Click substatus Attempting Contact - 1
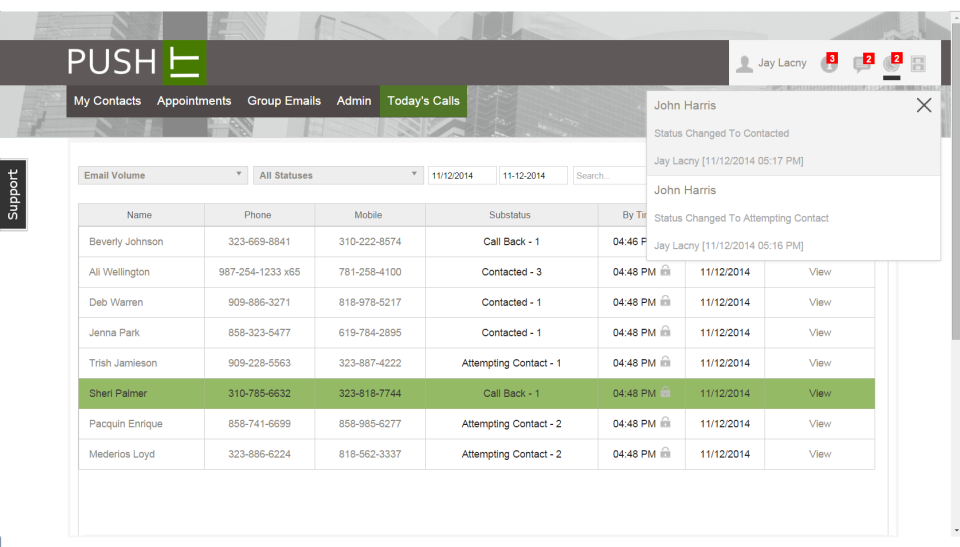The width and height of the screenshot is (960, 547). click(511, 363)
